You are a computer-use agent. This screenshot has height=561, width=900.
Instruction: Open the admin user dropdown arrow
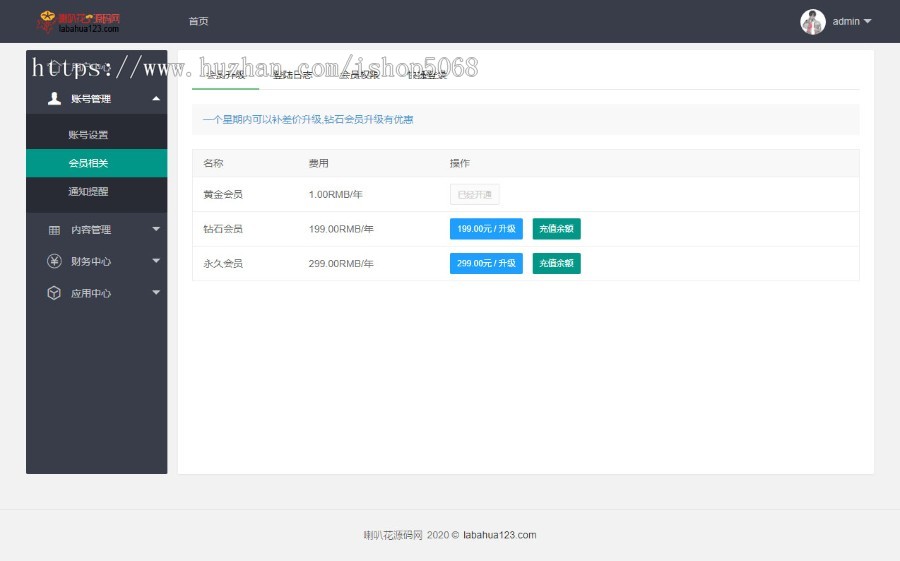[x=867, y=21]
